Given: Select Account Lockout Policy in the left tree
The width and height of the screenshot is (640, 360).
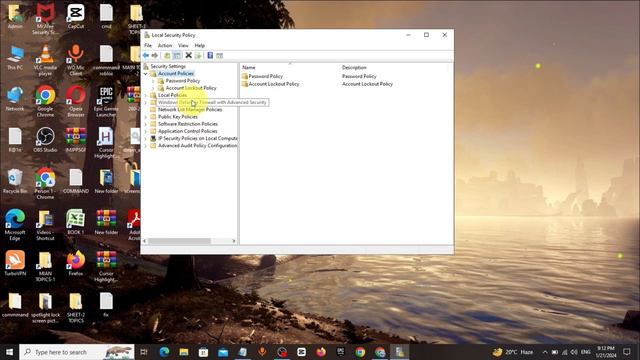Looking at the screenshot, I should 191,88.
